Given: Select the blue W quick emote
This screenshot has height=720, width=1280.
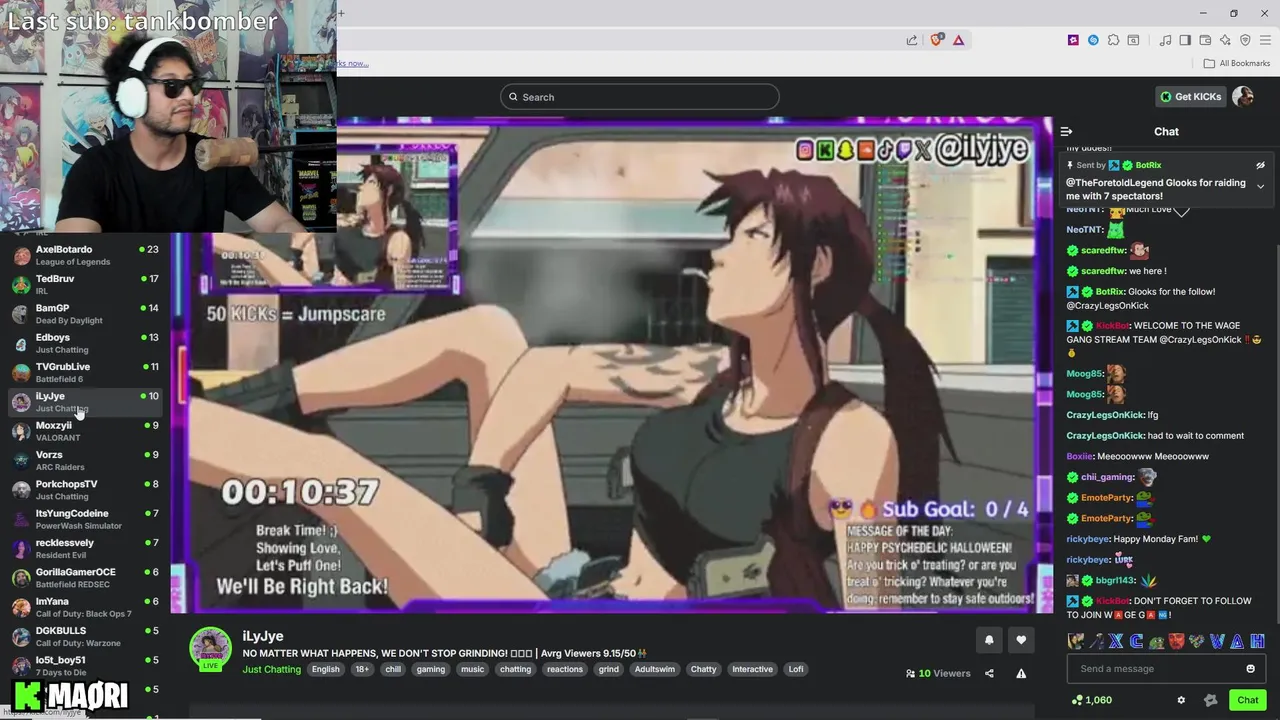Looking at the screenshot, I should (1217, 641).
